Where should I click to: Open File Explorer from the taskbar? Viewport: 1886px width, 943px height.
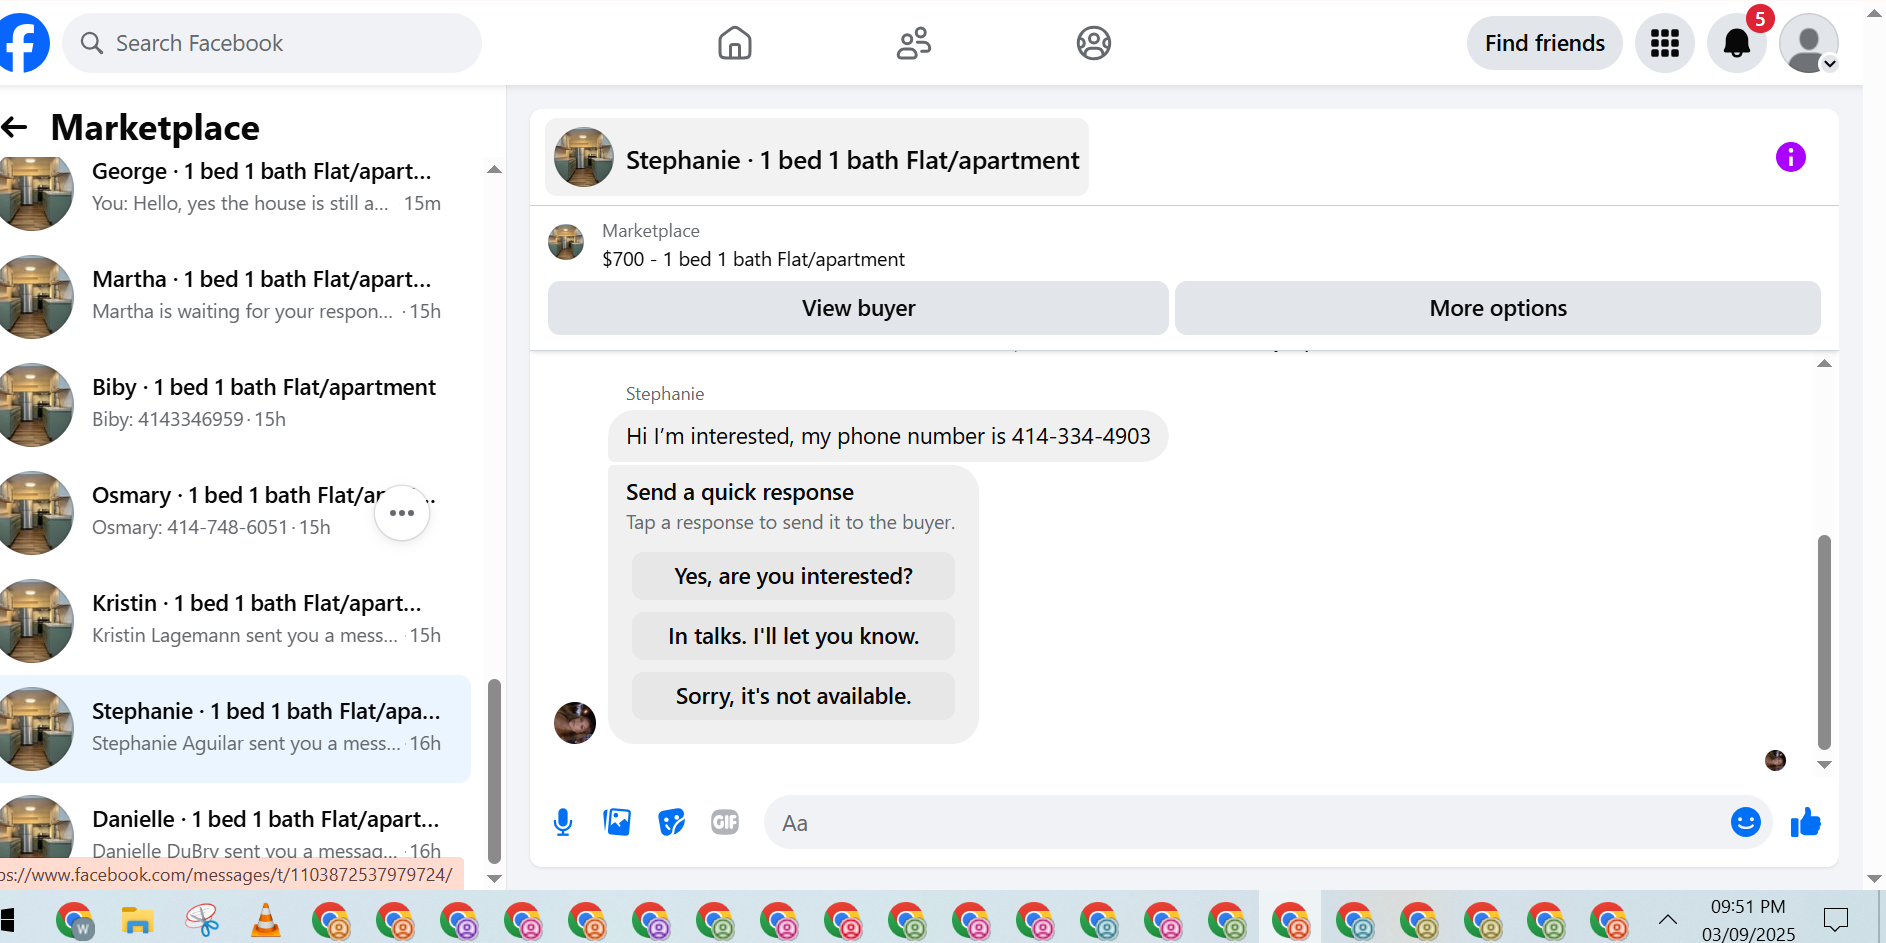(x=137, y=920)
